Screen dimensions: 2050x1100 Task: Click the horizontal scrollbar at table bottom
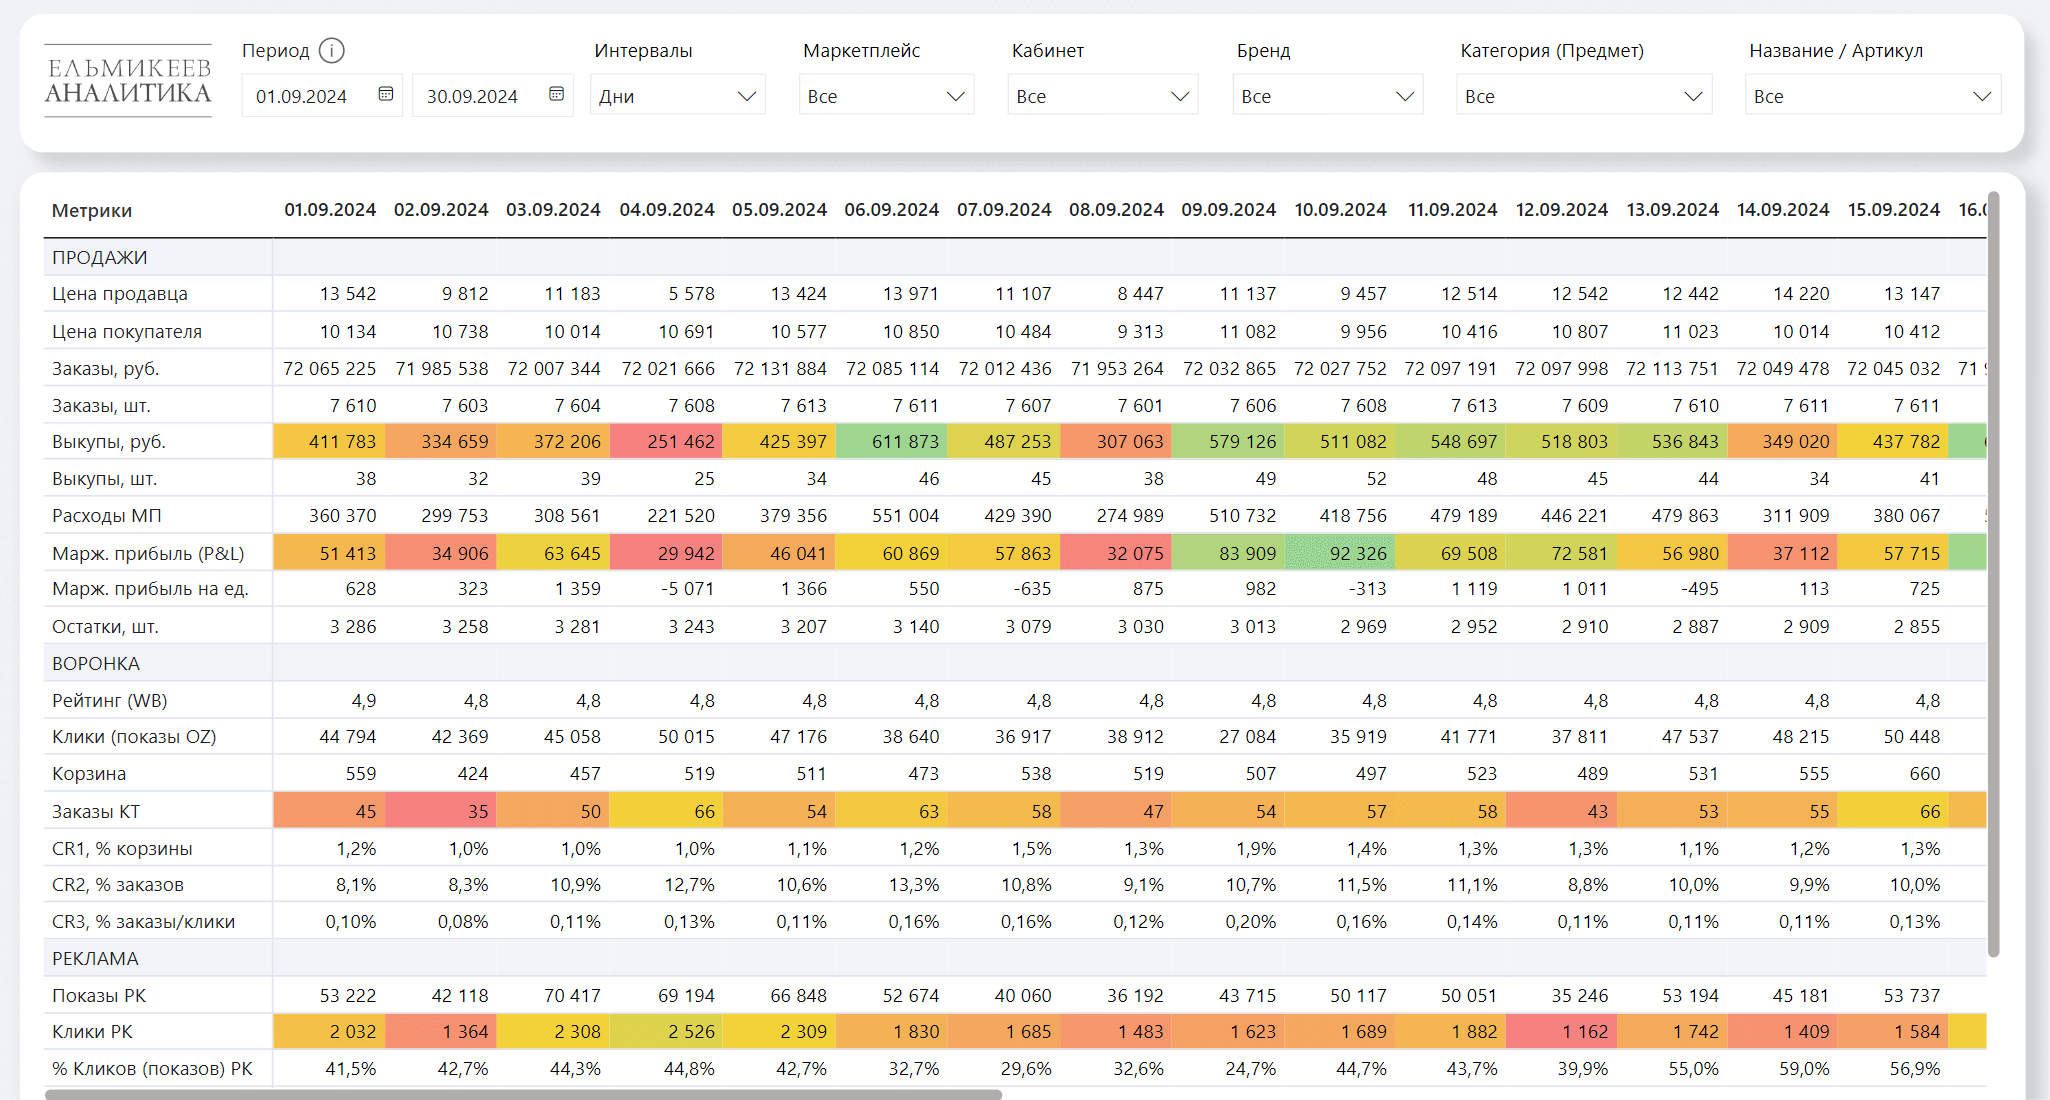point(523,1094)
